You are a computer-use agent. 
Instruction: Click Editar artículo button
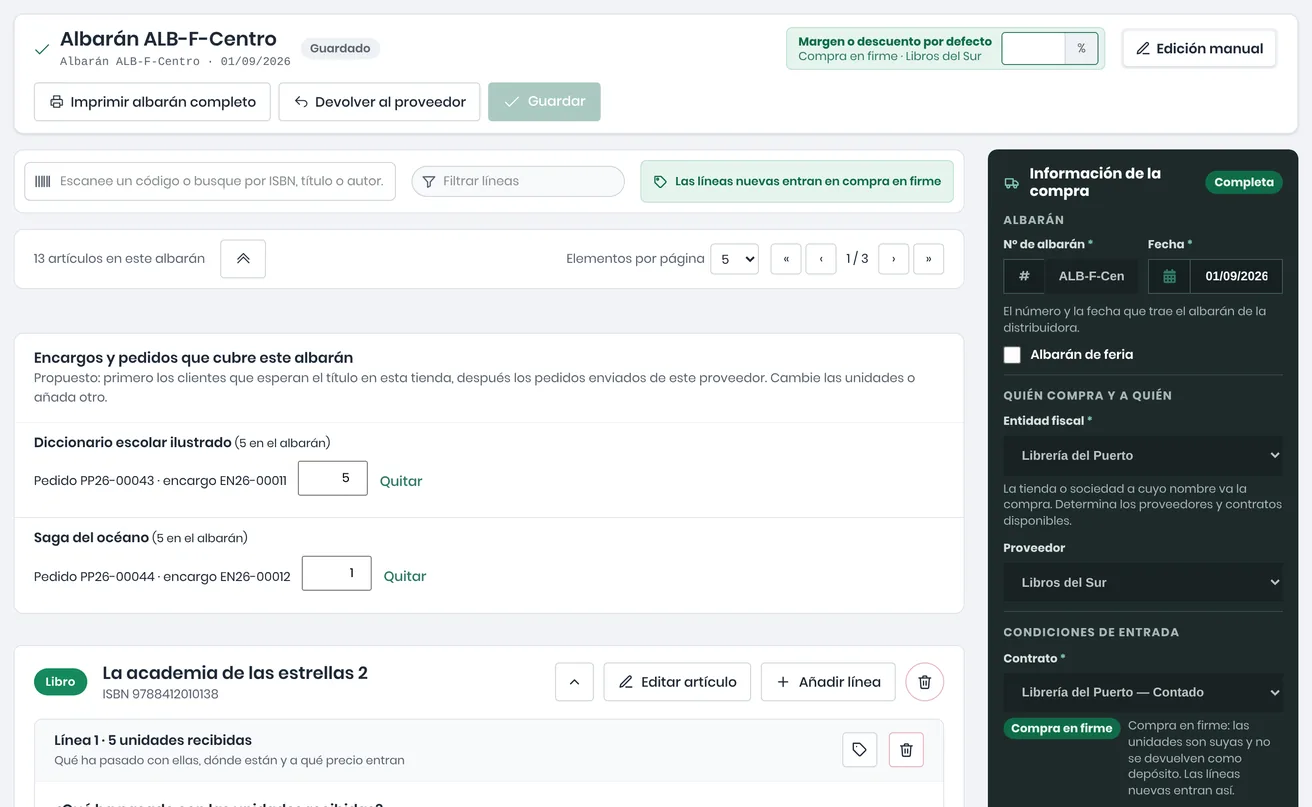pyautogui.click(x=677, y=682)
